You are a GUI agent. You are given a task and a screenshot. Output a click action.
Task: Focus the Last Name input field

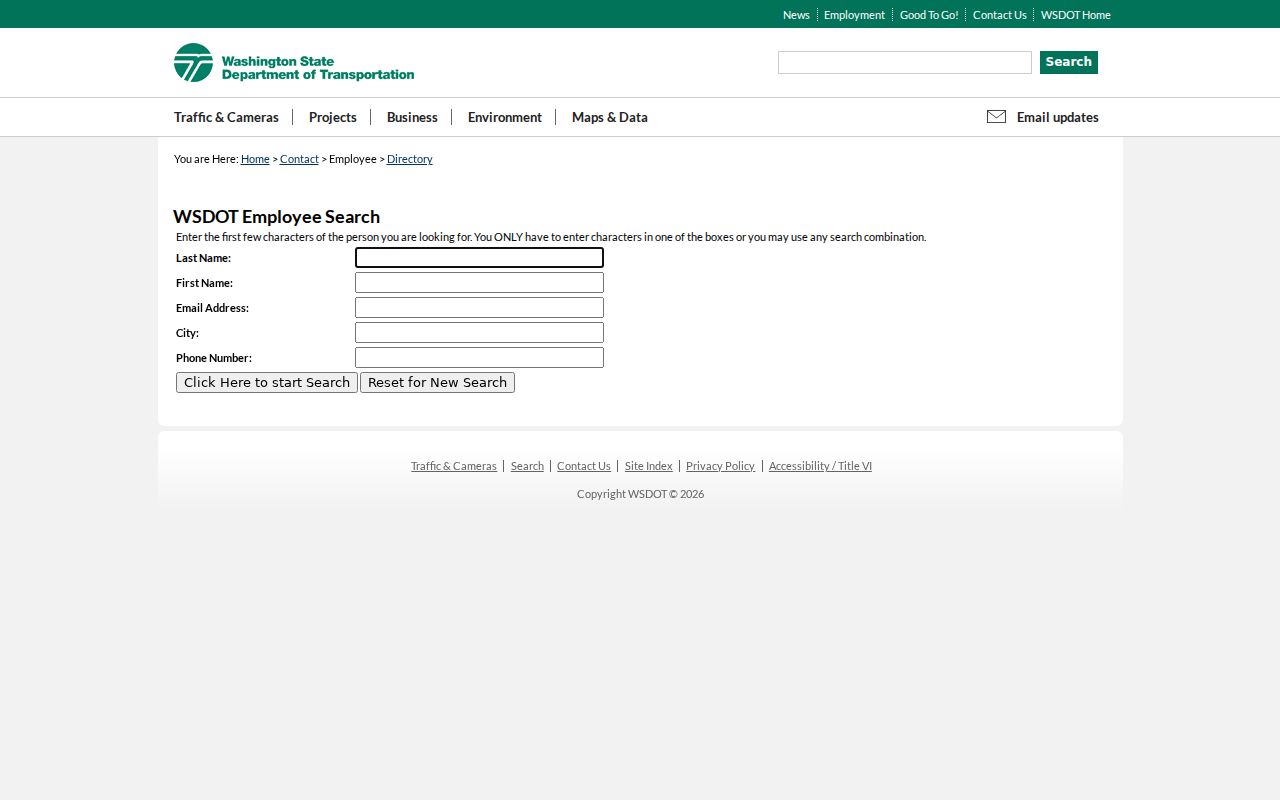(479, 258)
